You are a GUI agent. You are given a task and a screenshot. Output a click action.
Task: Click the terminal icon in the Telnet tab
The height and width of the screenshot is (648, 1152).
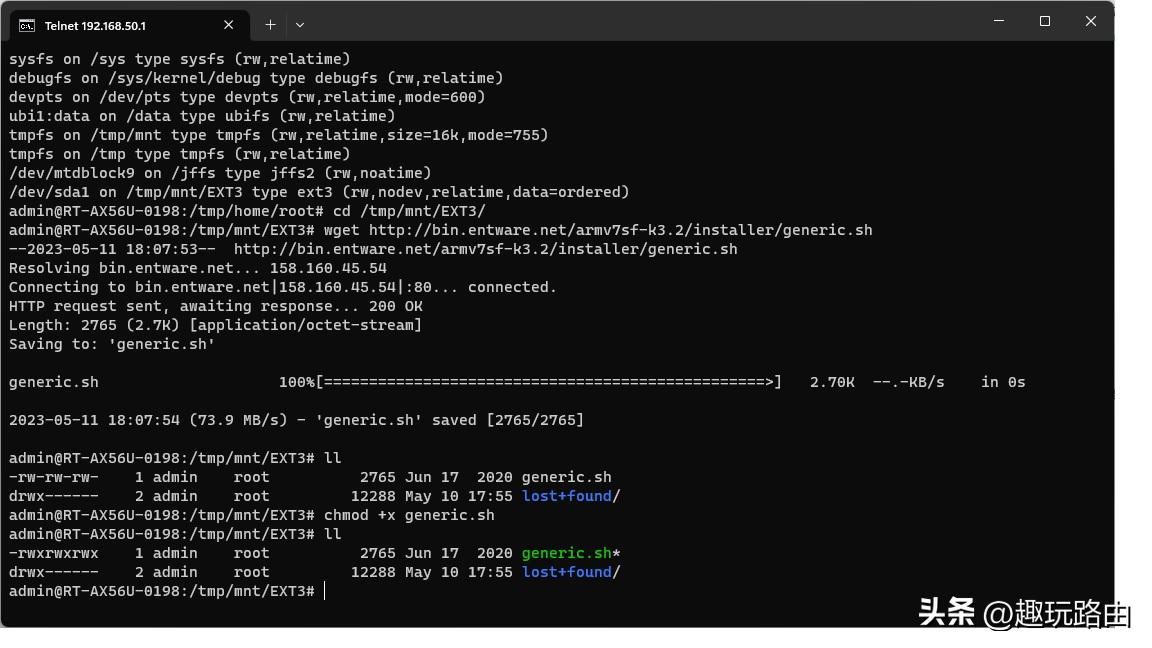click(x=27, y=25)
